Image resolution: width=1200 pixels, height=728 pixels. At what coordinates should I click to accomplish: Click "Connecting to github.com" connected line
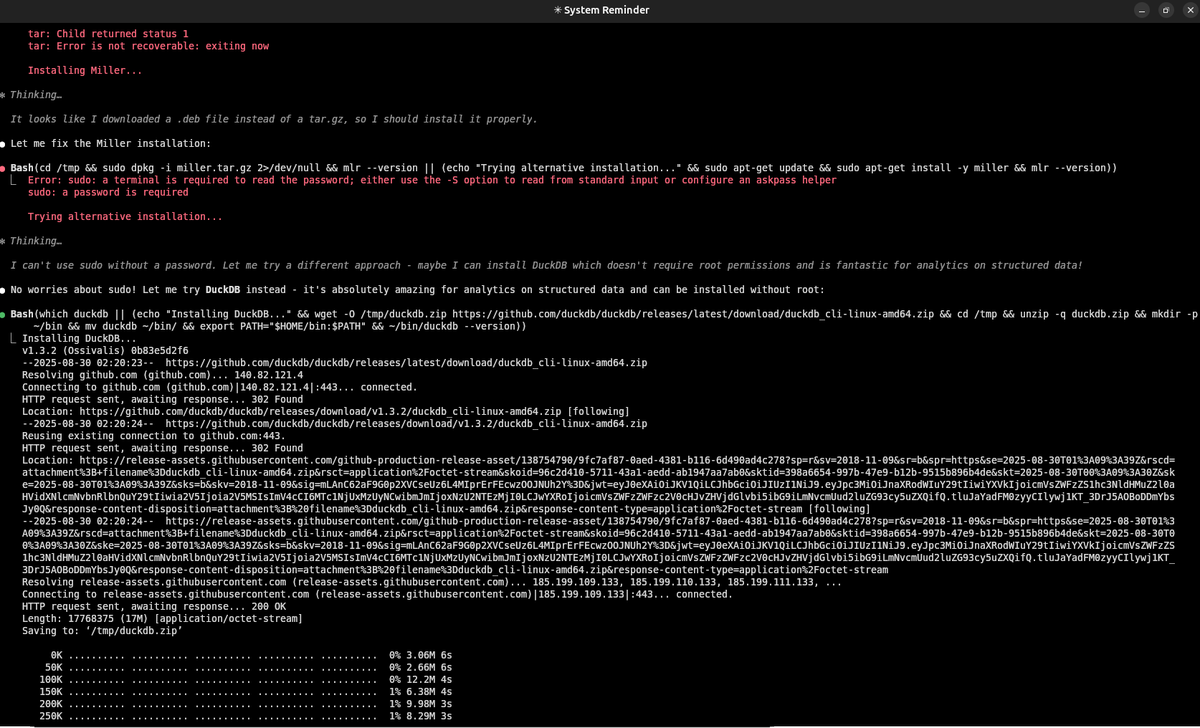point(219,386)
